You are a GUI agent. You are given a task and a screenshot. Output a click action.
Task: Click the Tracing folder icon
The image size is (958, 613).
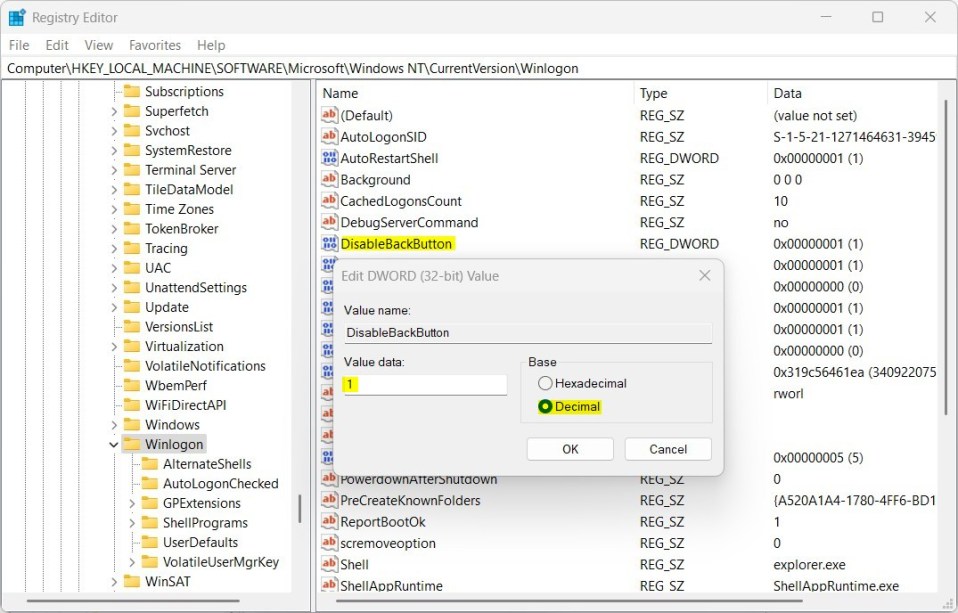tap(131, 248)
